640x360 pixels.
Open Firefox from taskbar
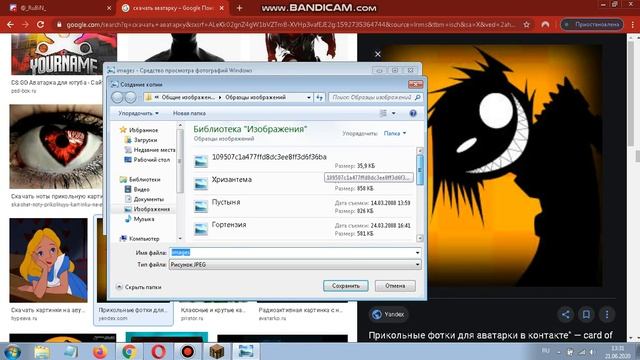pos(100,351)
